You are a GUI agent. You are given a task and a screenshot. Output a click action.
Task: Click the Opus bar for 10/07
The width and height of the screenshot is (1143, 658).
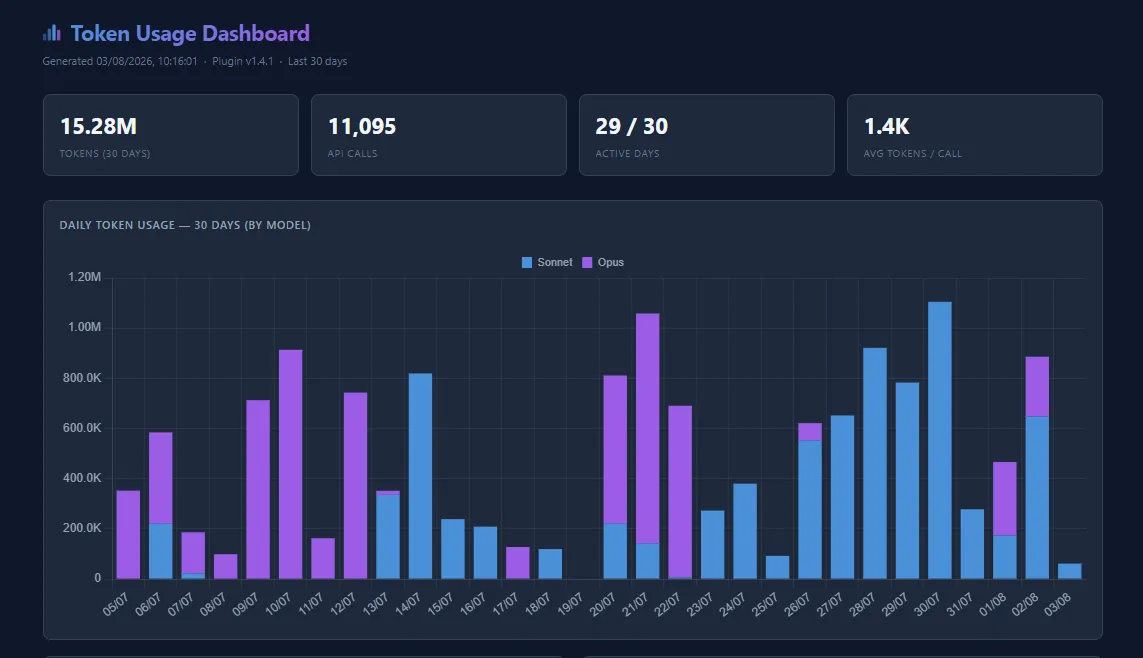290,464
